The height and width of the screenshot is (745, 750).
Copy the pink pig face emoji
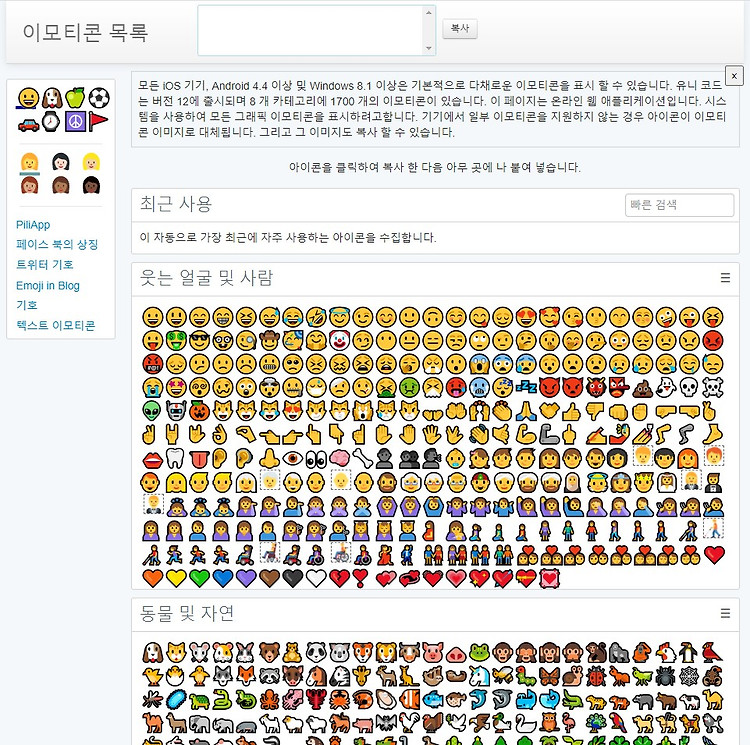[x=433, y=652]
